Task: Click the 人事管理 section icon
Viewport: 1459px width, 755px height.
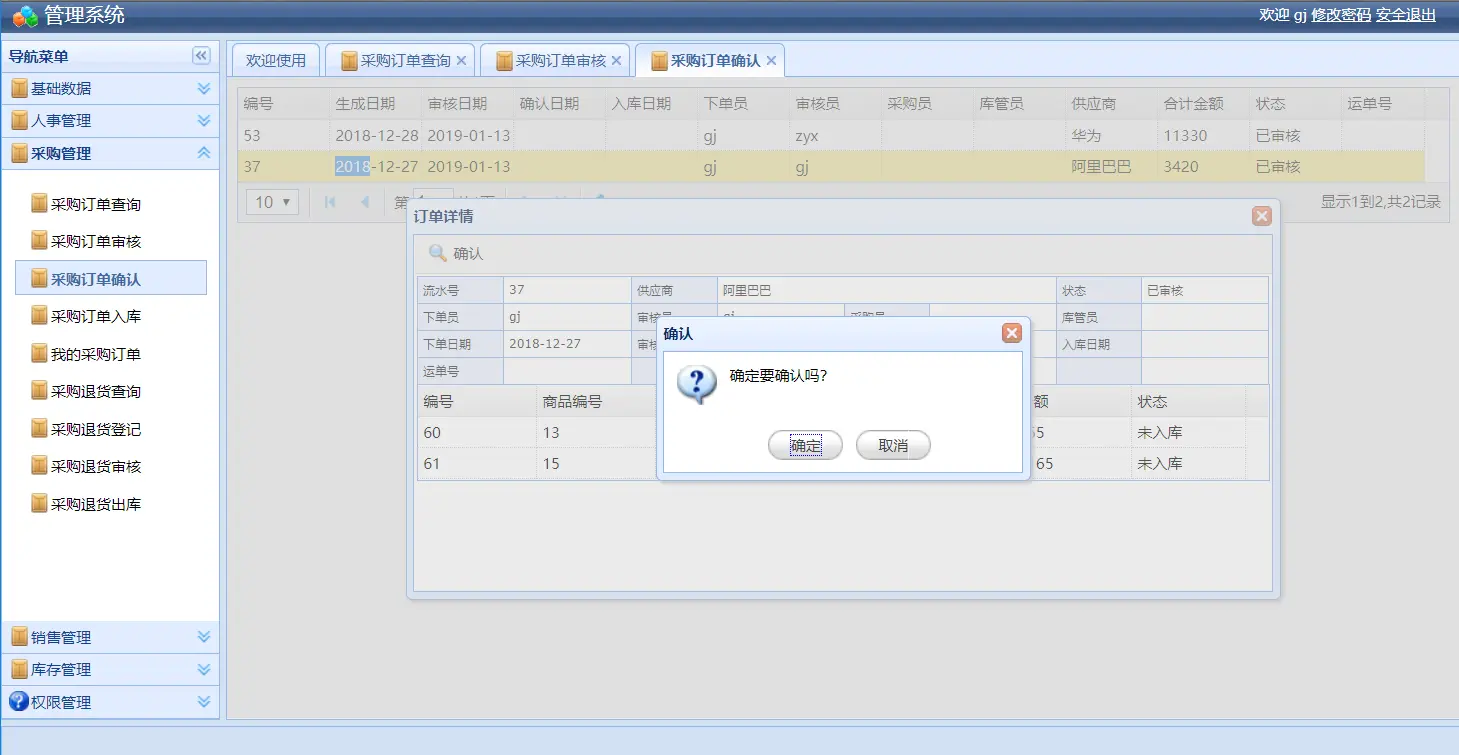Action: [19, 120]
